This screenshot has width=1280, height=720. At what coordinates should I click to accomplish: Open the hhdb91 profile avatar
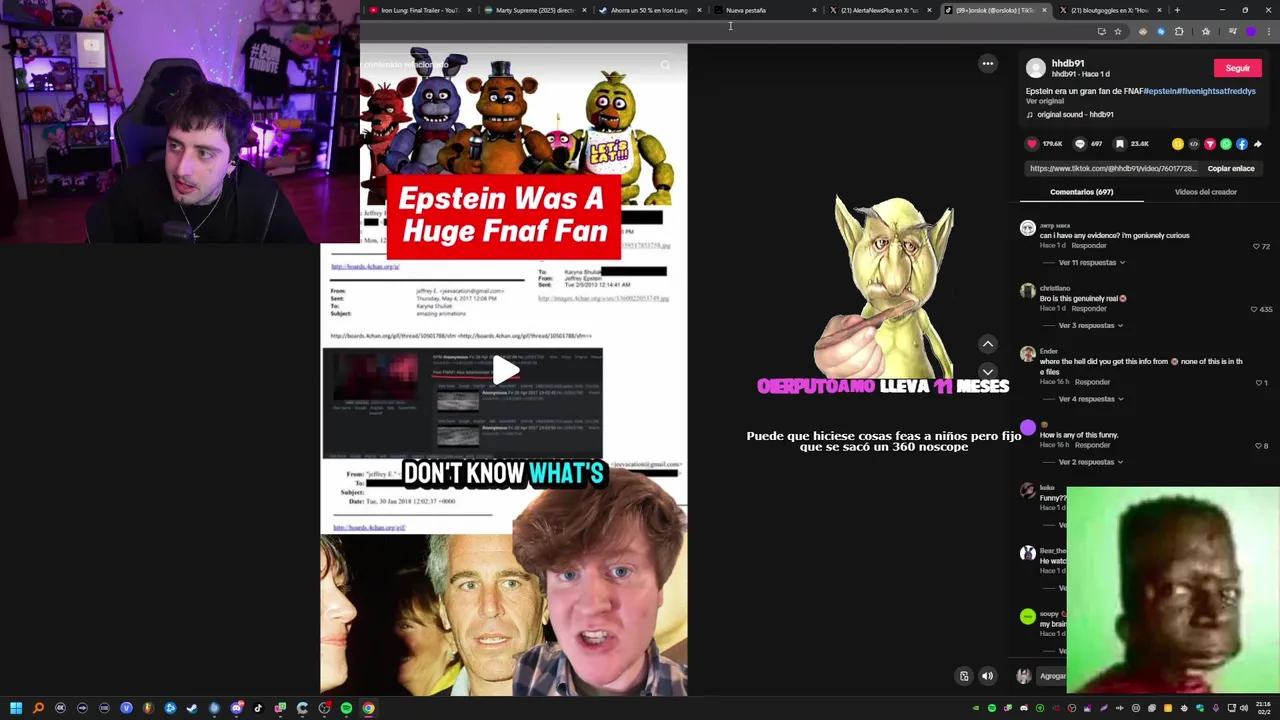[1036, 68]
